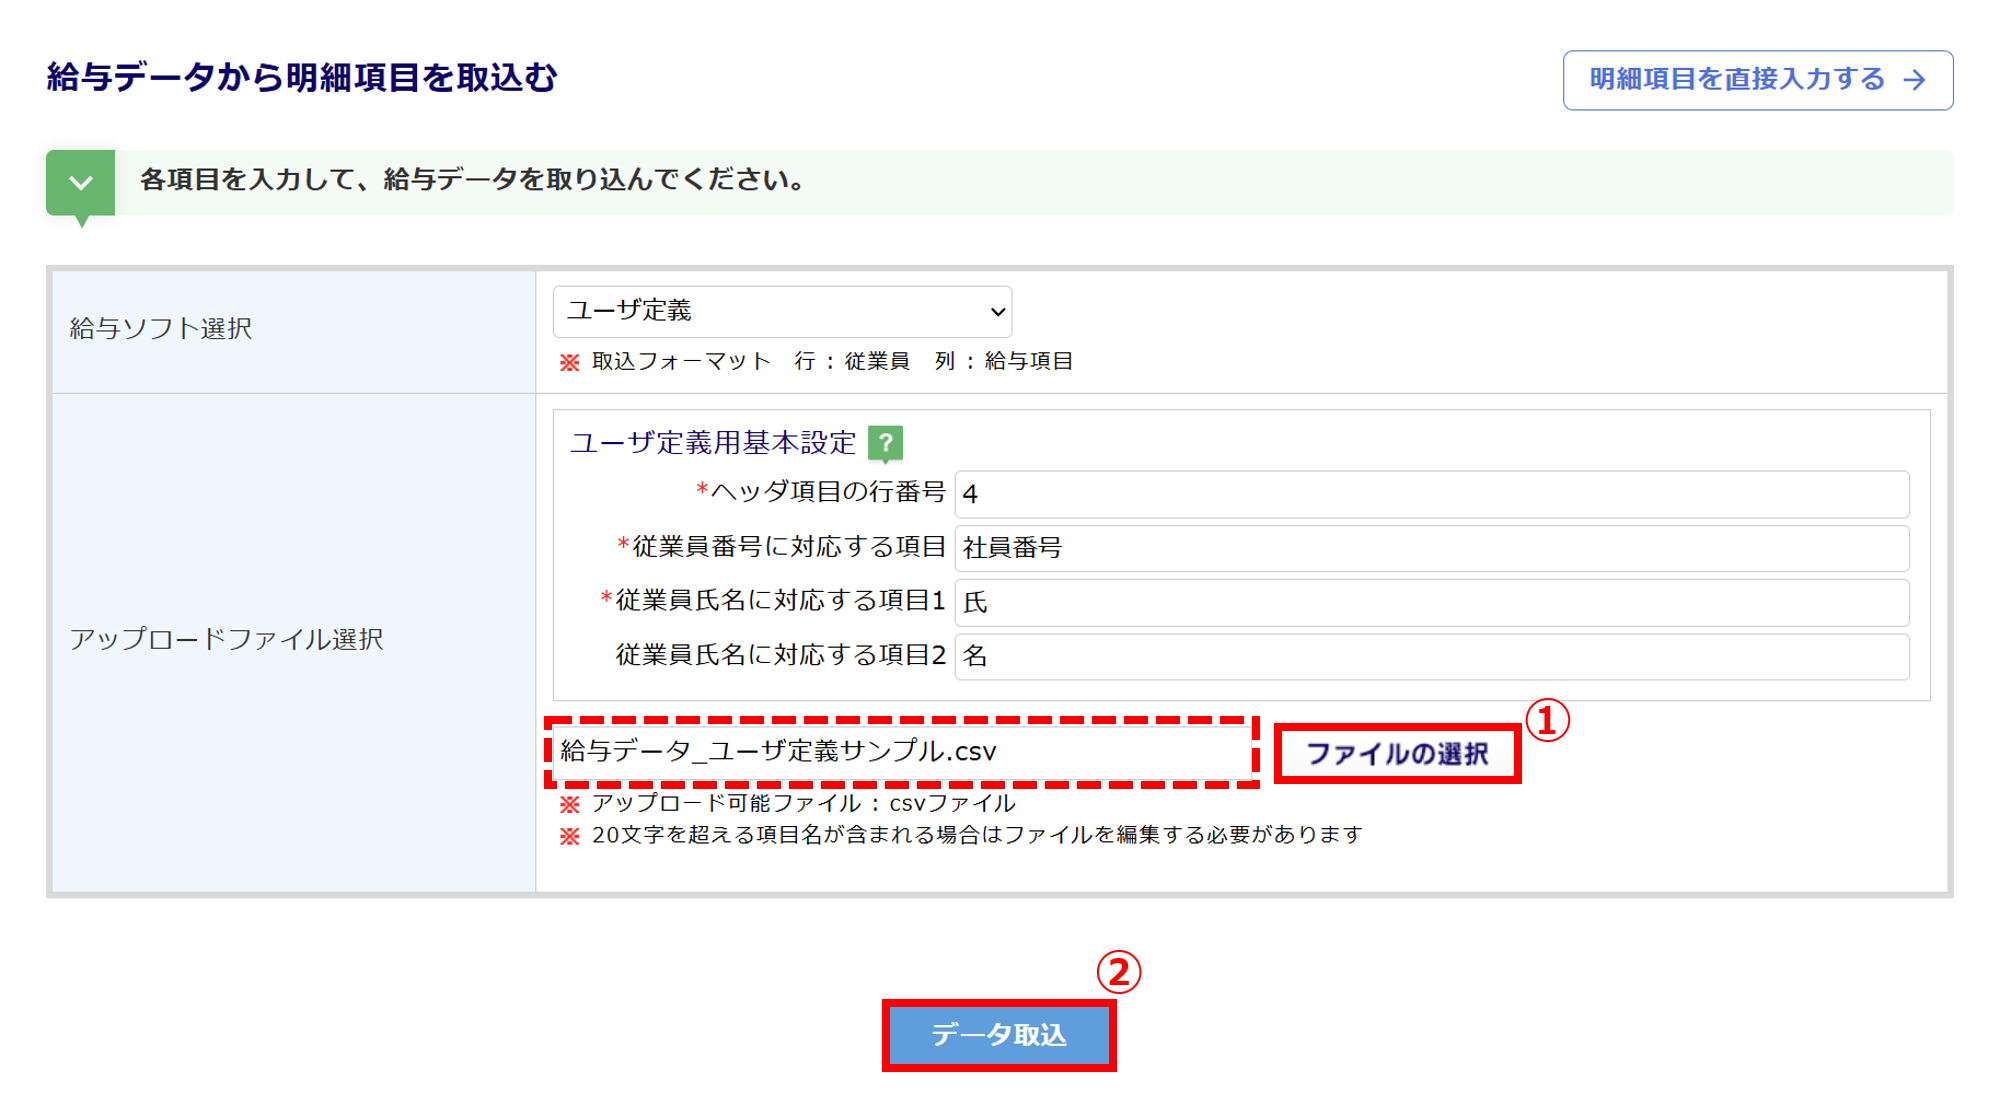Click the アップロードファイル選択 row label
Viewport: 2000px width, 1105px height.
pyautogui.click(x=226, y=640)
